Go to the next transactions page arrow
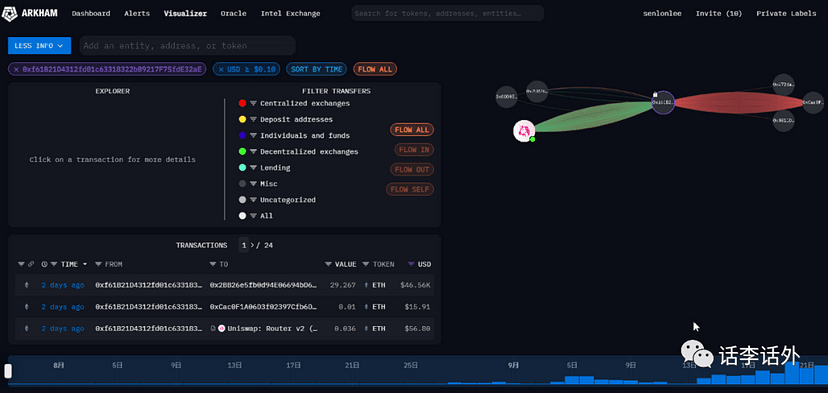The image size is (828, 393). point(252,245)
